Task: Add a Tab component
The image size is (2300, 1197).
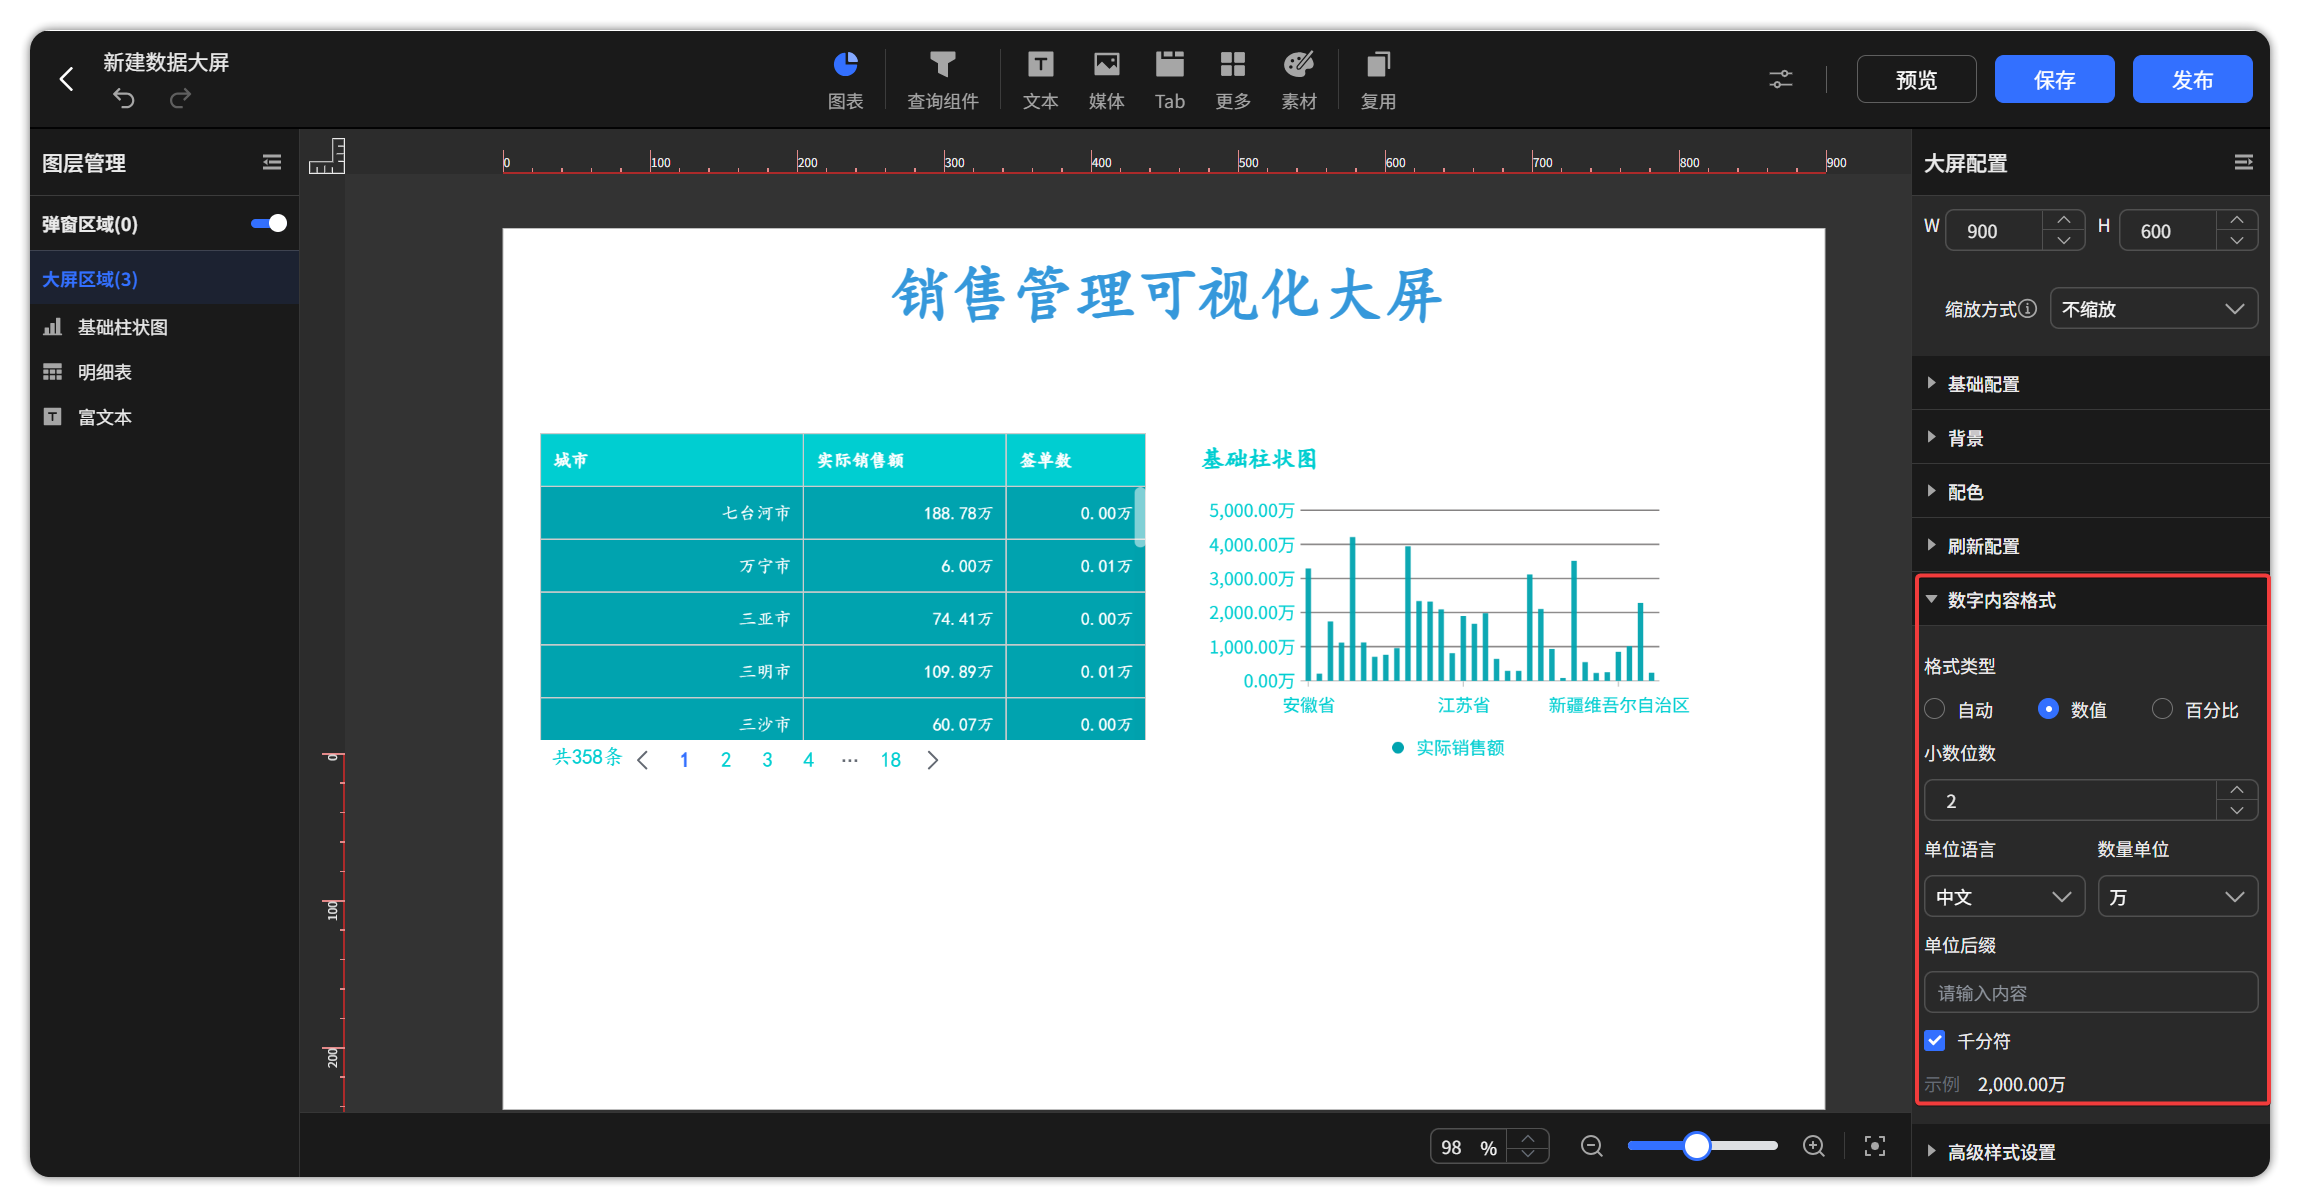Action: click(x=1170, y=80)
